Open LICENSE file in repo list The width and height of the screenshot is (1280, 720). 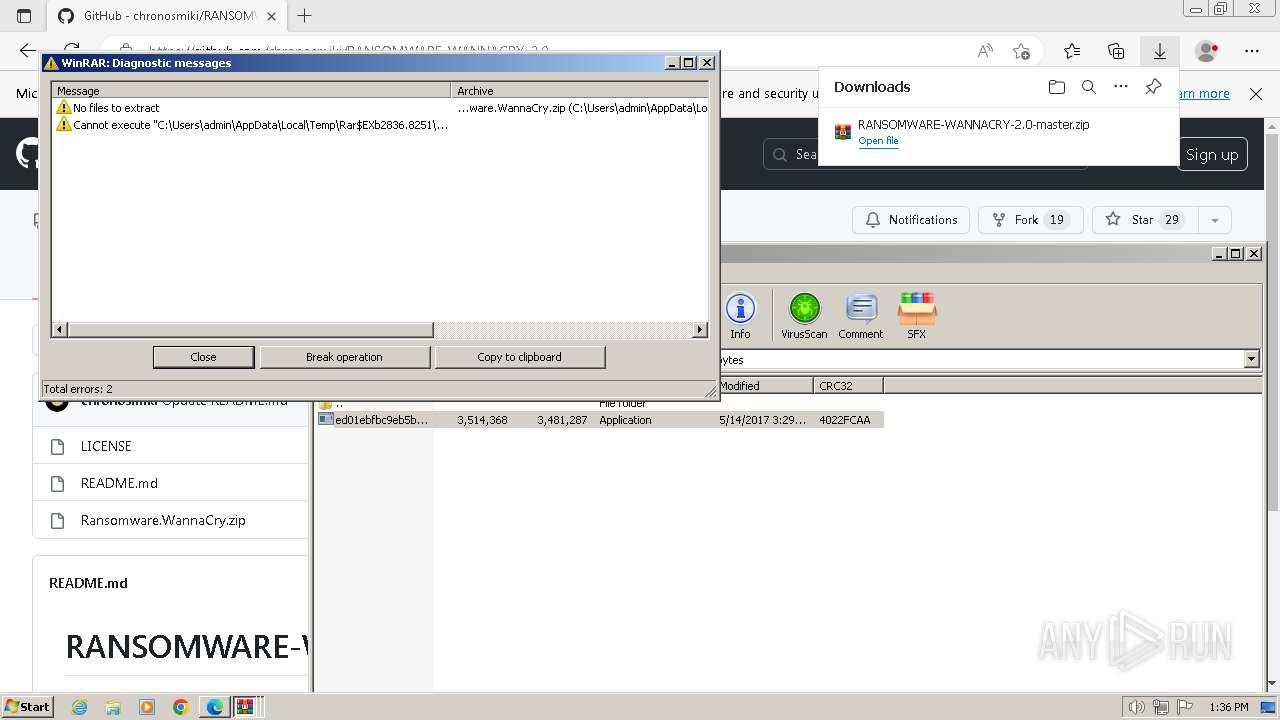(106, 446)
